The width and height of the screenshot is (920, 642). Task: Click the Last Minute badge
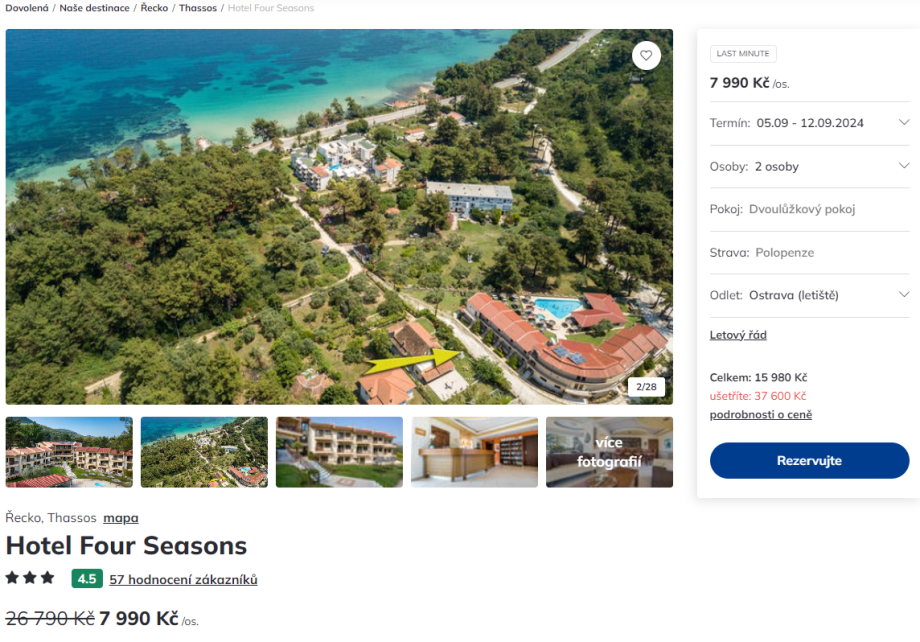[x=743, y=54]
